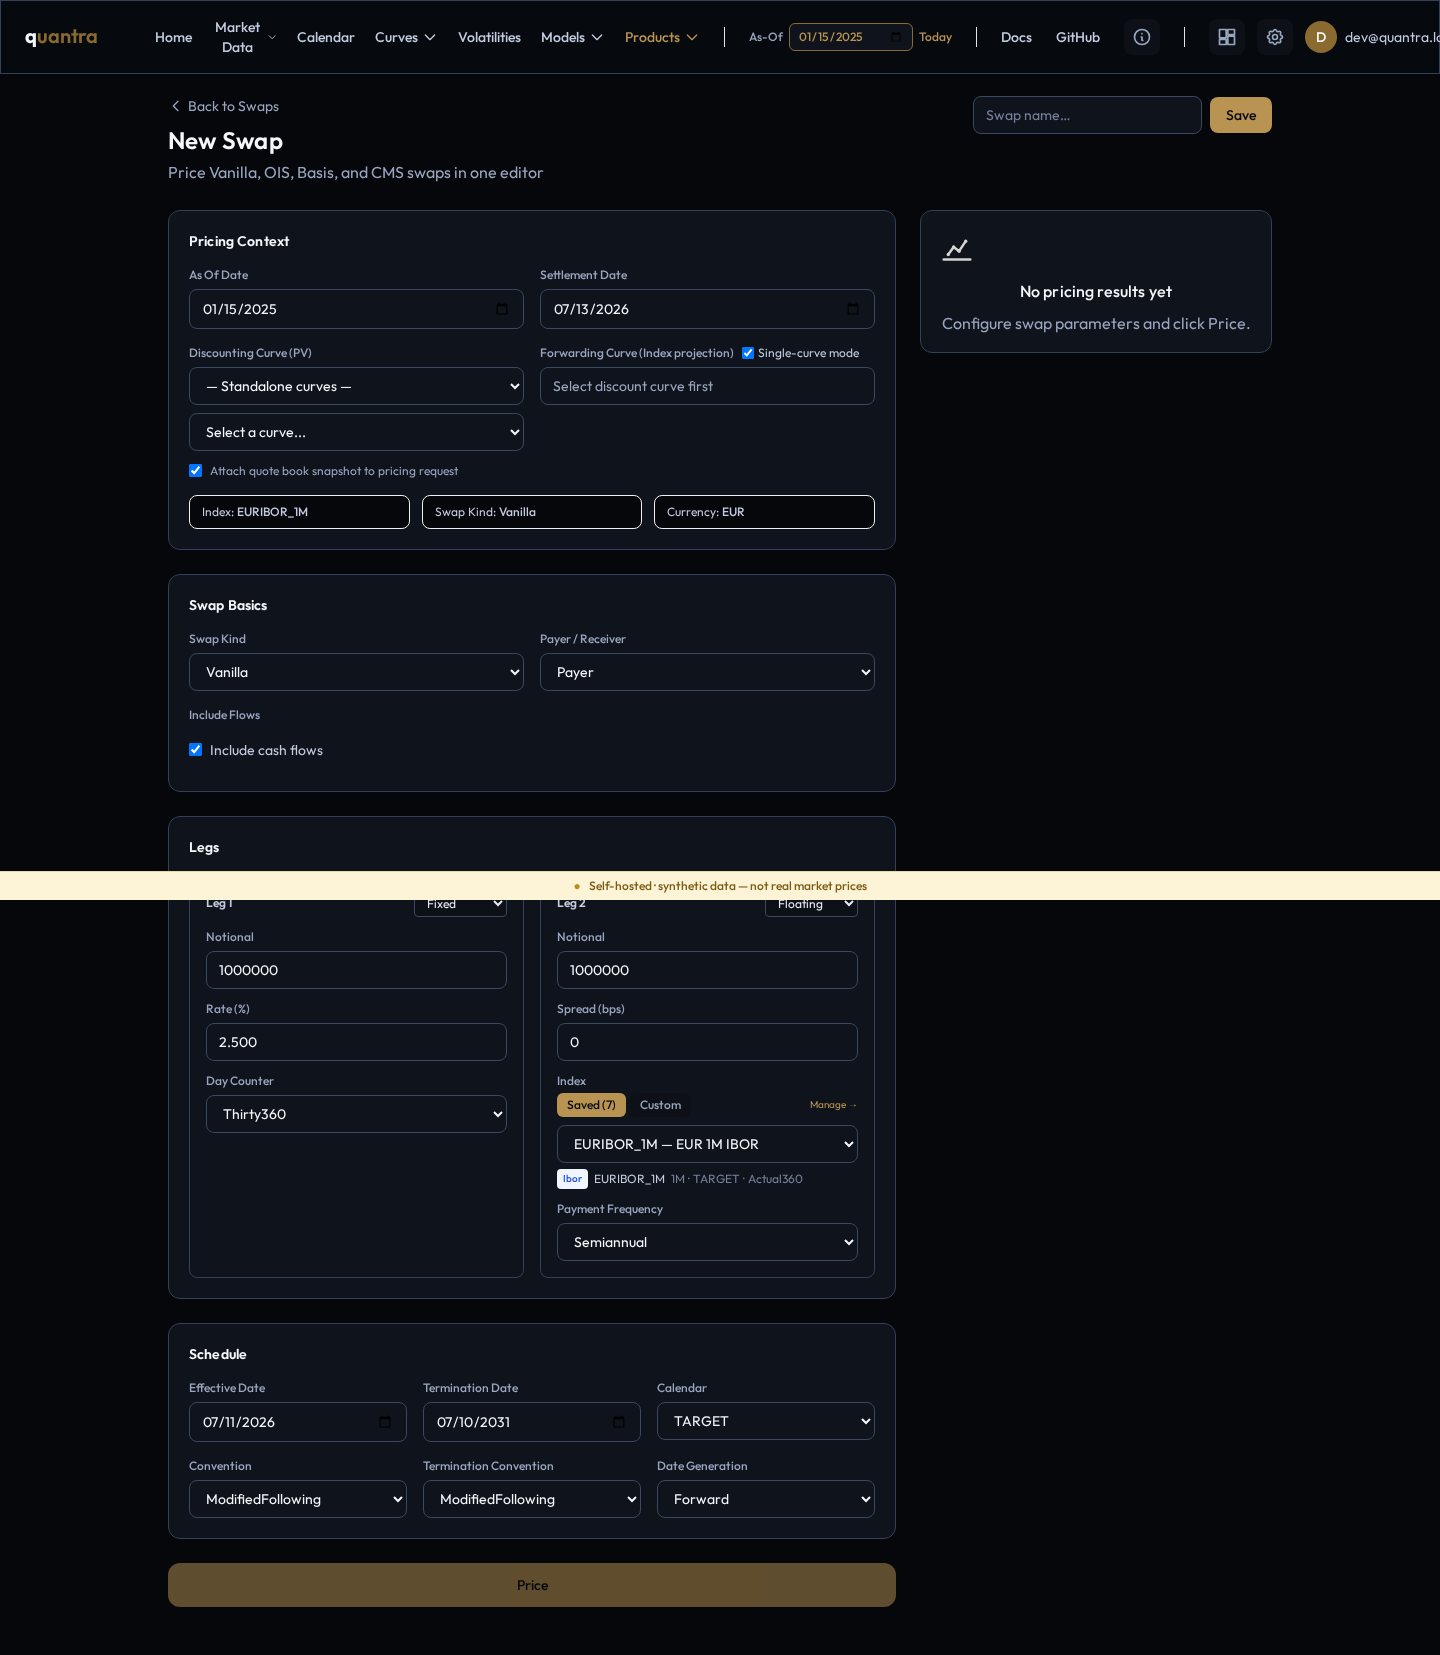This screenshot has width=1440, height=1655.
Task: Expand the Models menu
Action: (x=572, y=37)
